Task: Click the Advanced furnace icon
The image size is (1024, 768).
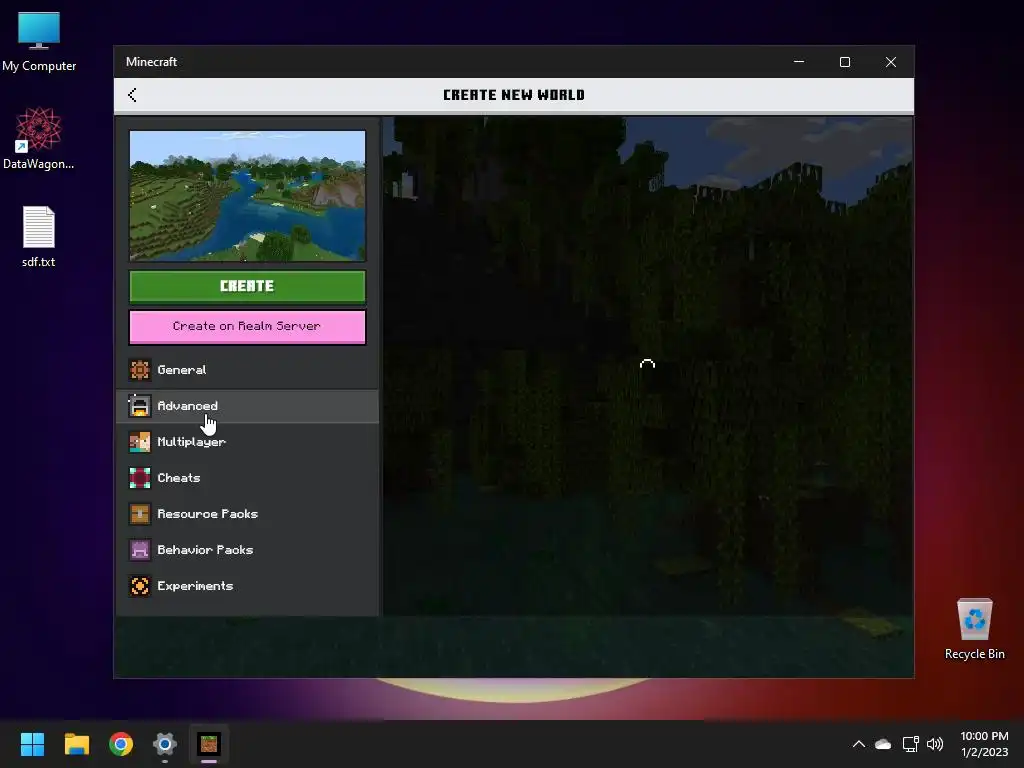Action: [x=139, y=406]
